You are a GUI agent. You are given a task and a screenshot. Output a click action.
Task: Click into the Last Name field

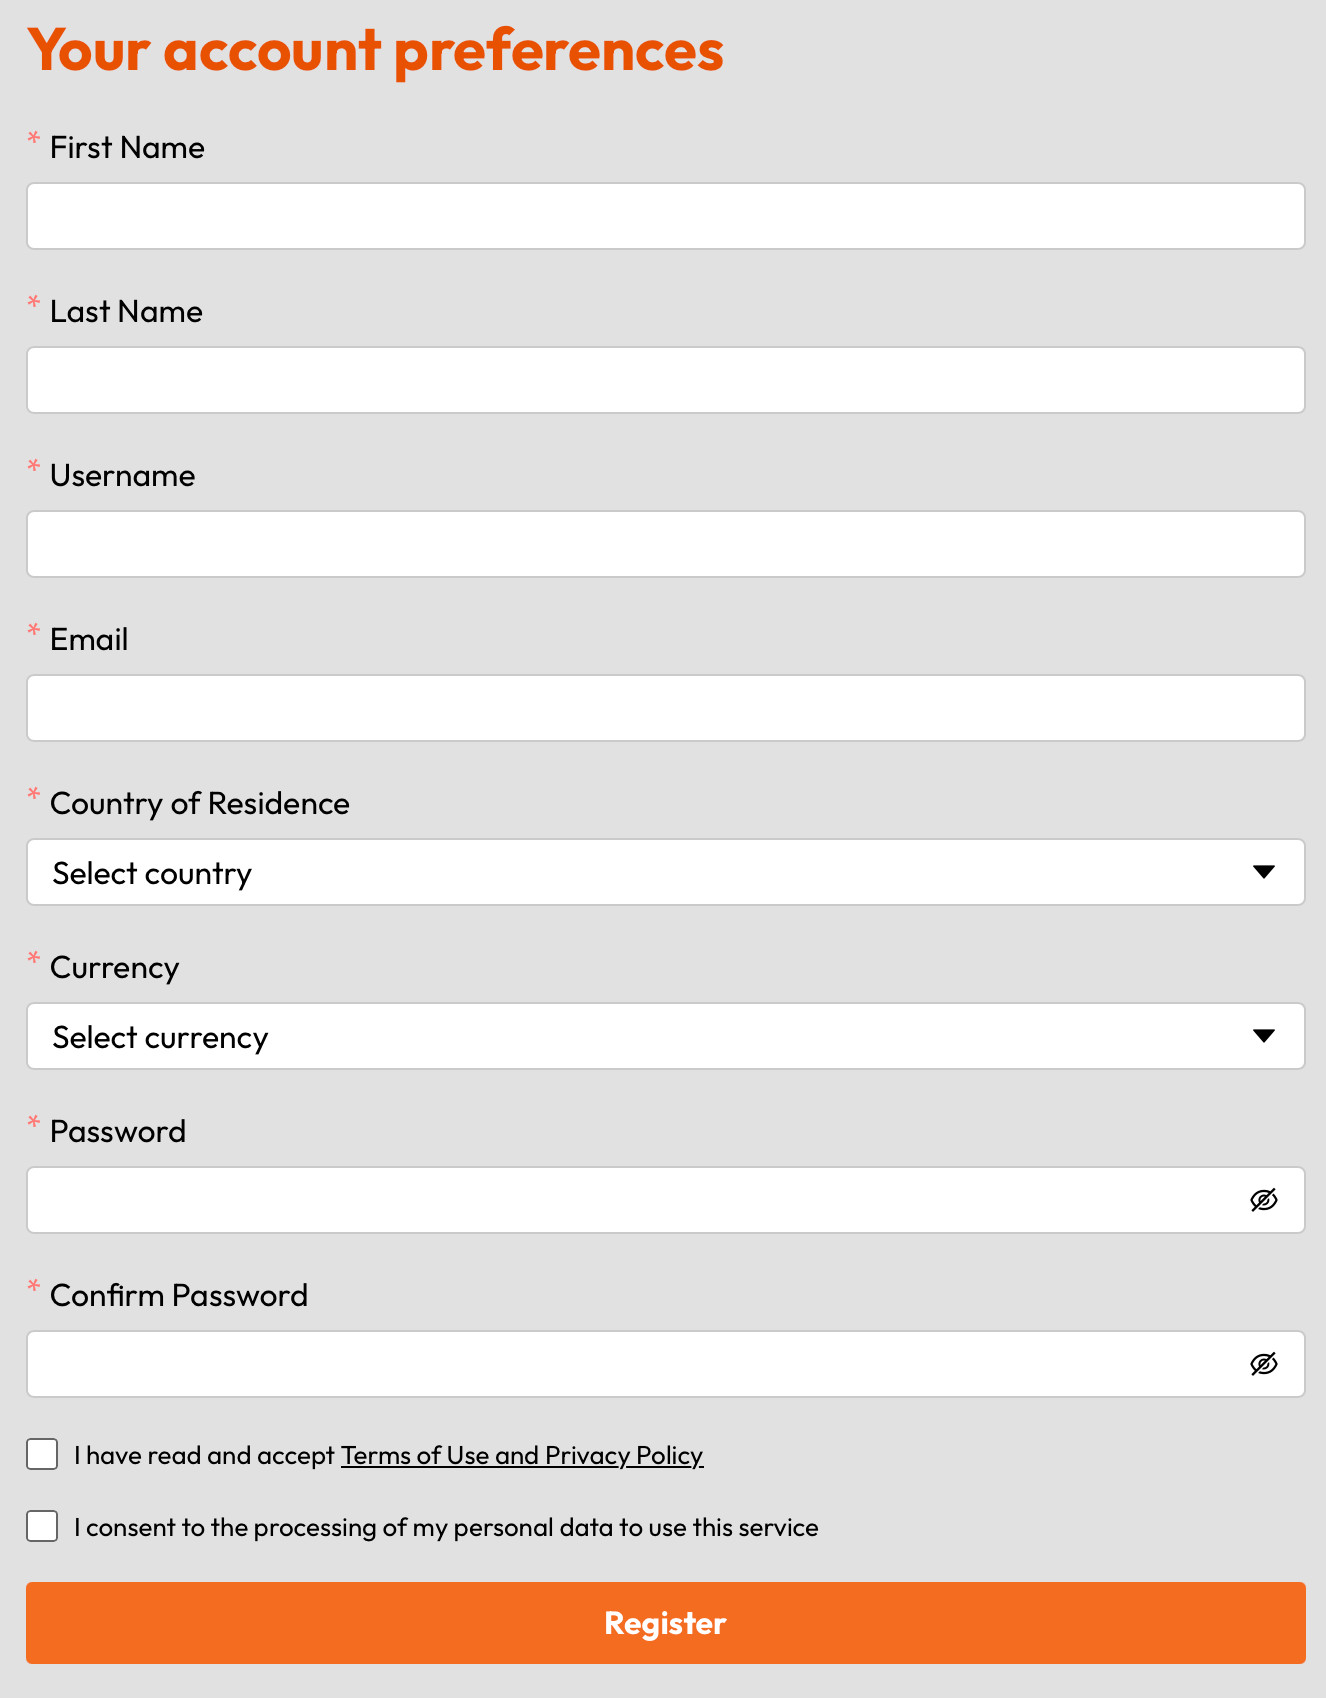(665, 380)
